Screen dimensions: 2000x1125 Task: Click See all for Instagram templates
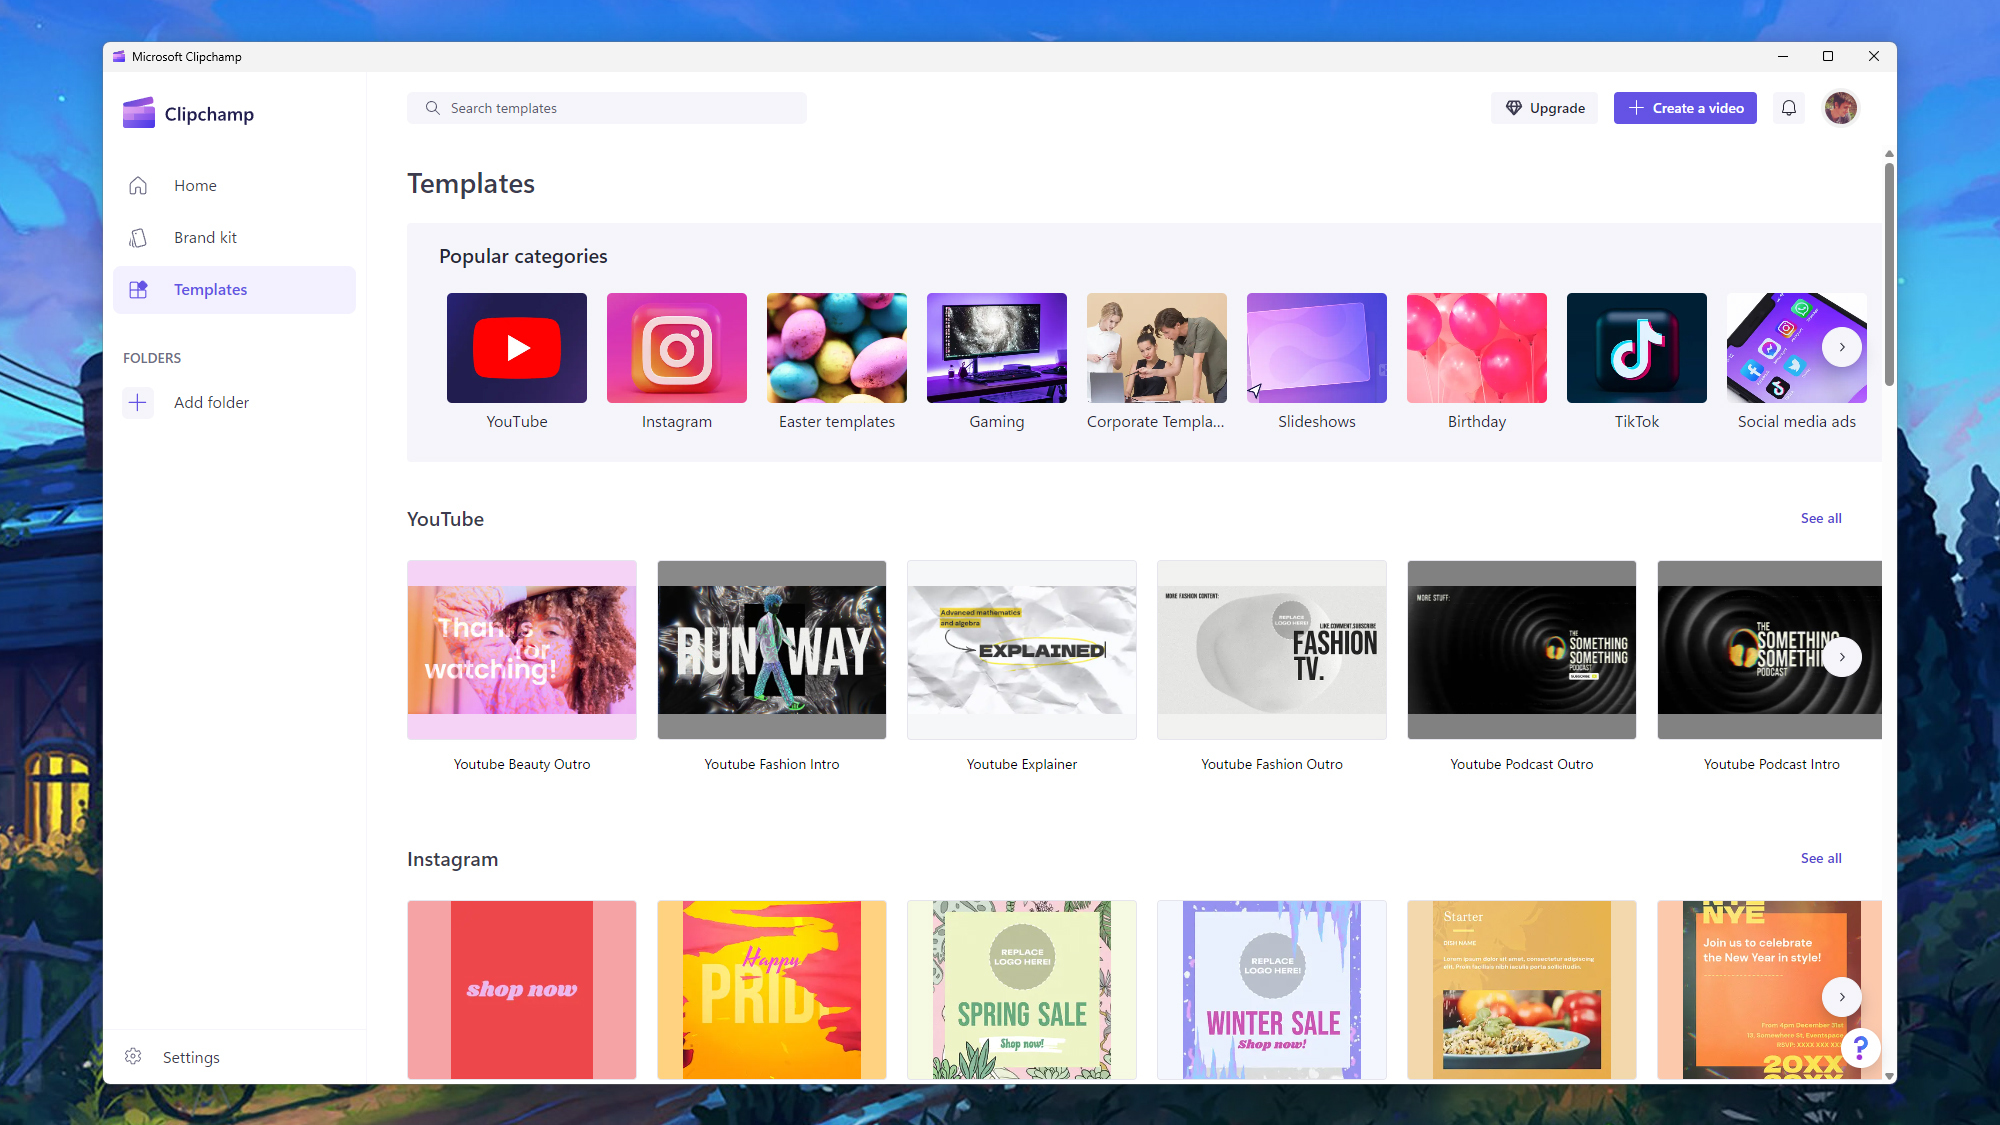(x=1820, y=857)
